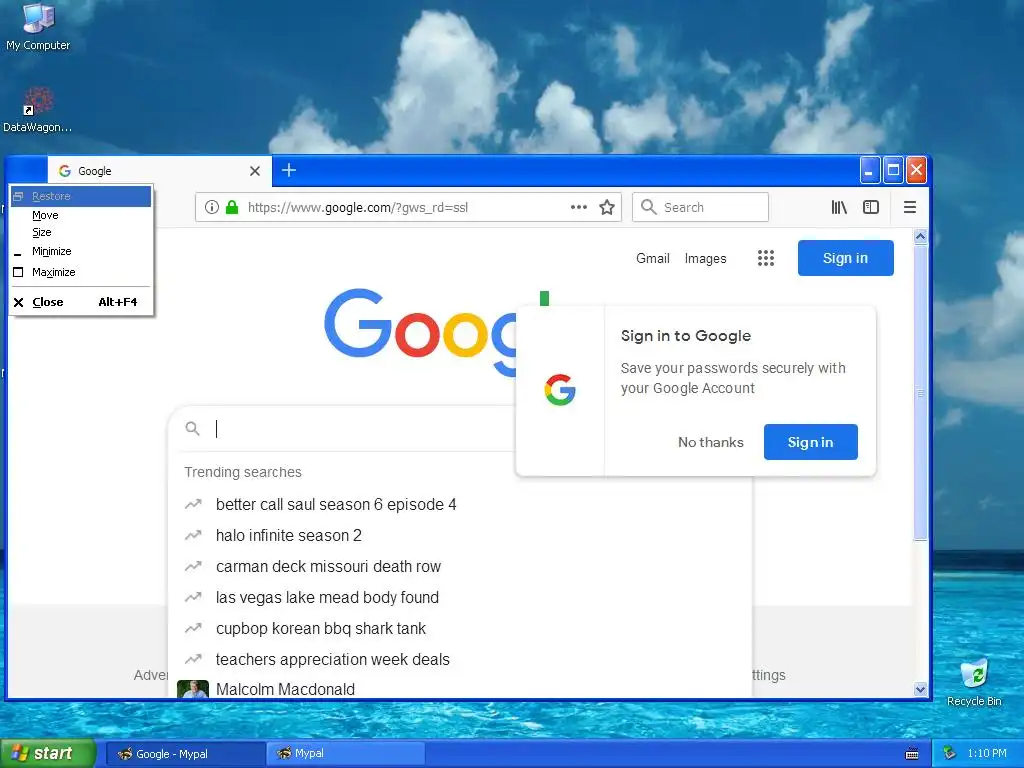Click the top-right Sign in button
The image size is (1024, 768).
pyautogui.click(x=846, y=258)
